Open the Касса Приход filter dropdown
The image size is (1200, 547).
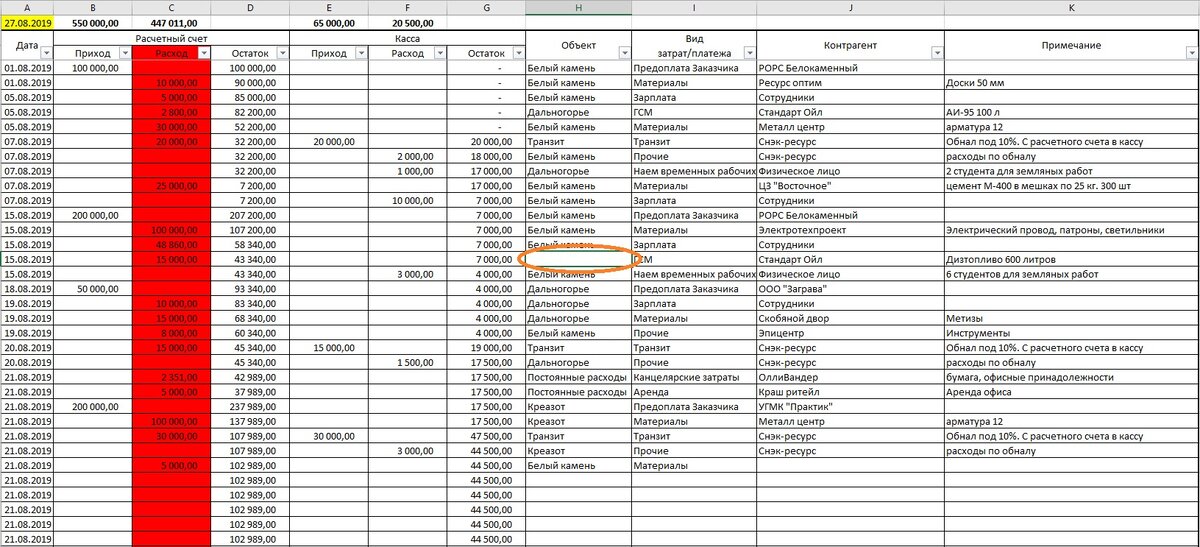pyautogui.click(x=360, y=53)
